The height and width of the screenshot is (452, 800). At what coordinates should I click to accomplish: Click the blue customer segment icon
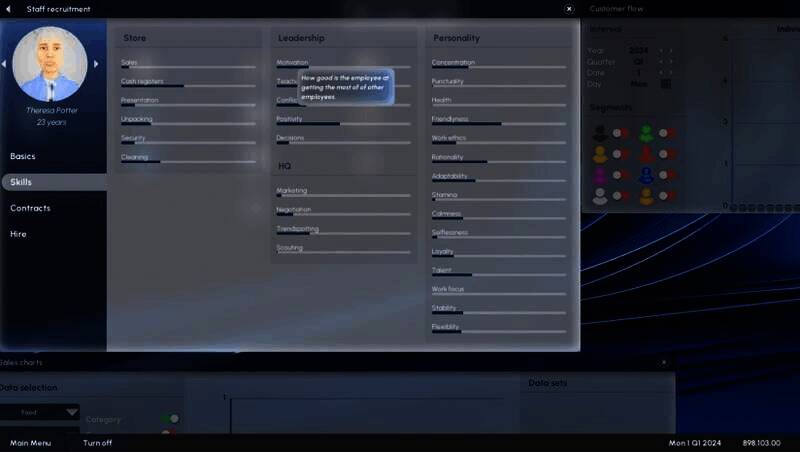pos(646,176)
